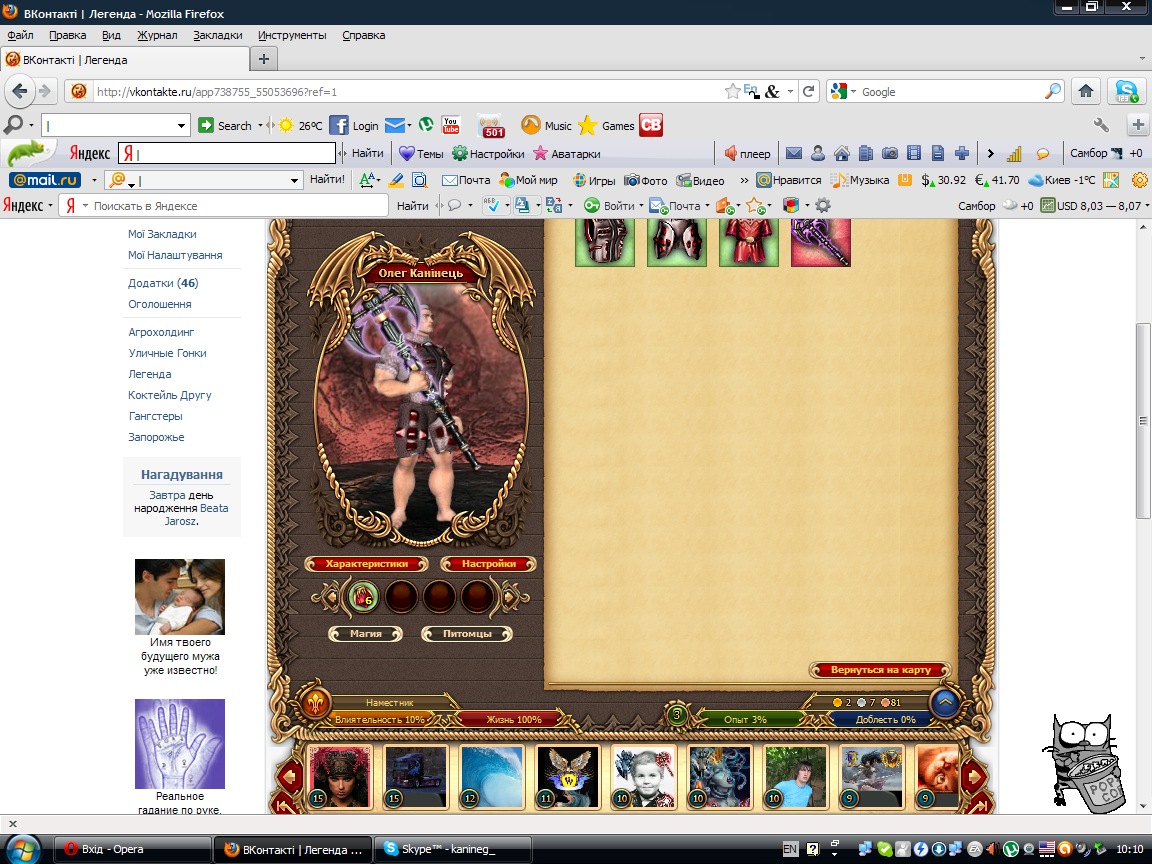Click the game's red Настройки button
This screenshot has width=1152, height=864.
(x=489, y=564)
